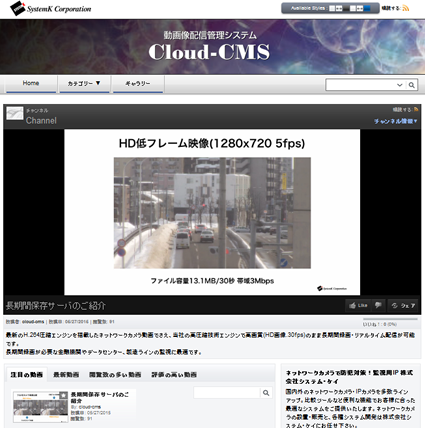Switch to the 最新動画 tab
This screenshot has width=425, height=428.
pos(66,375)
